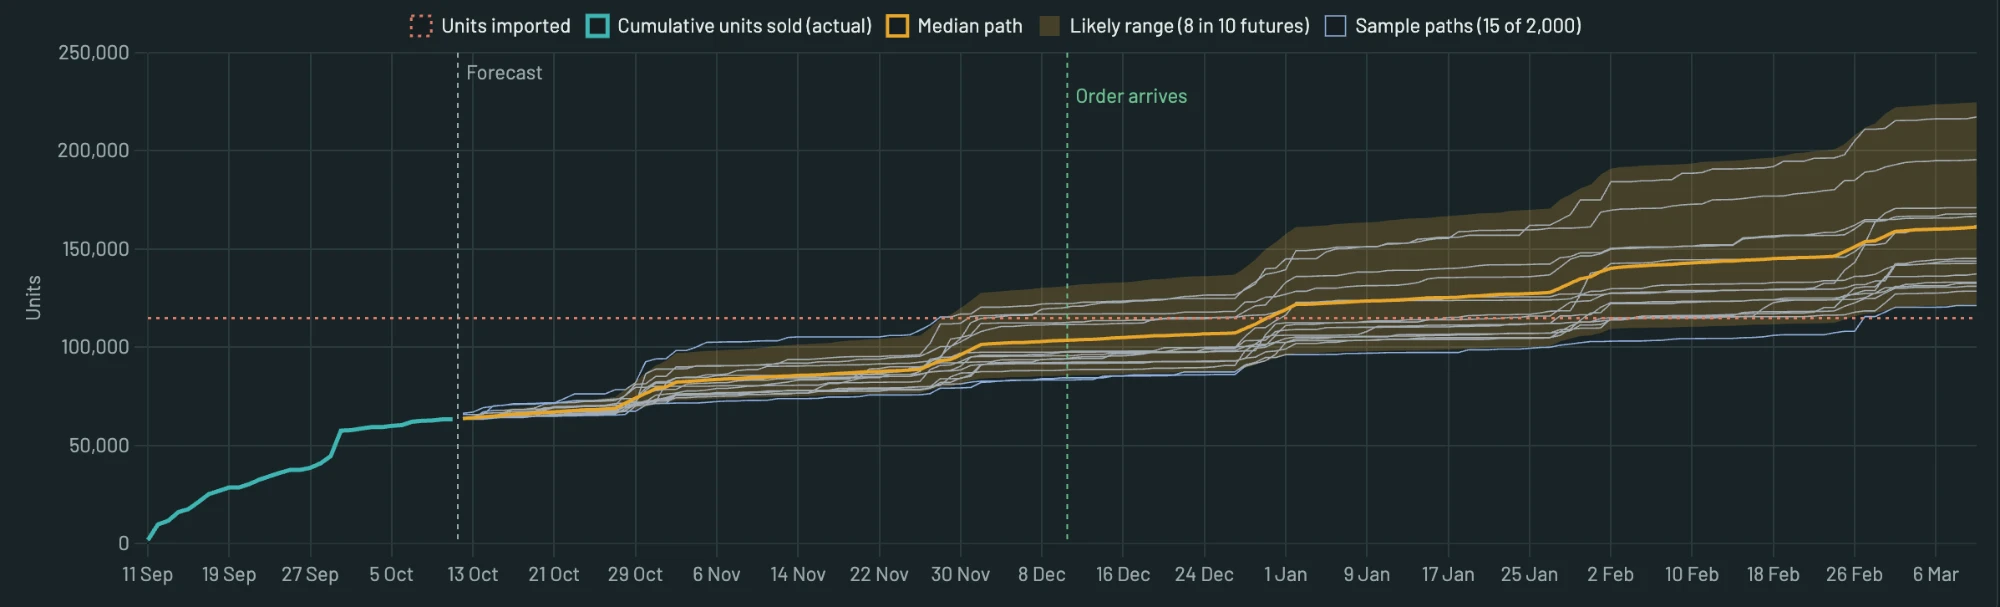Click the 200,000 y-axis label
The height and width of the screenshot is (607, 2000).
[93, 151]
